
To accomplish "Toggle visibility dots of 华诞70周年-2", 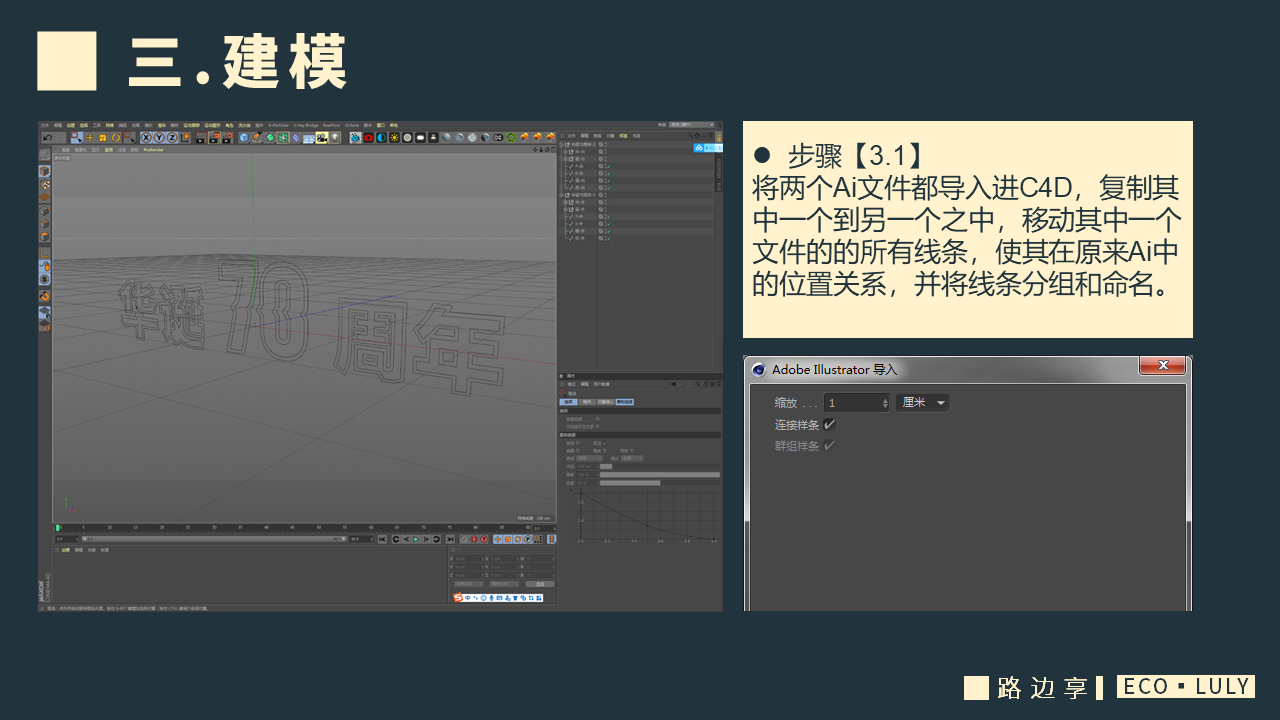I will (606, 145).
